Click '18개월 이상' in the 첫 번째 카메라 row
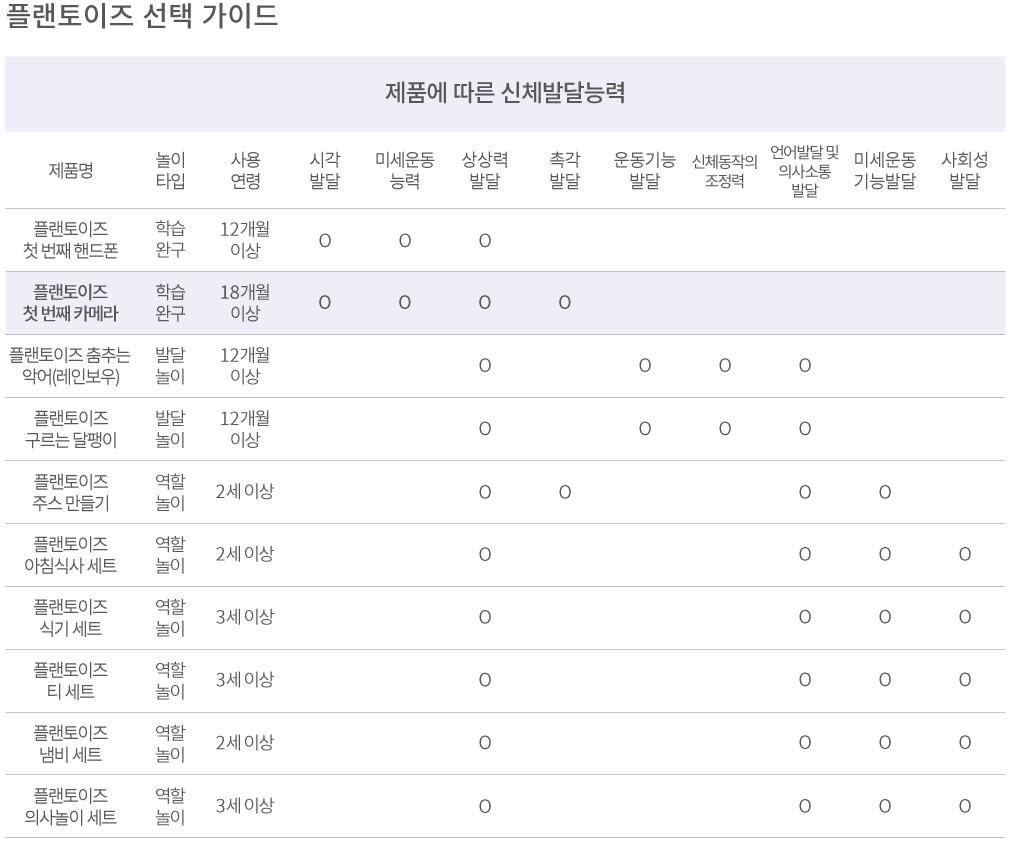 (x=245, y=303)
